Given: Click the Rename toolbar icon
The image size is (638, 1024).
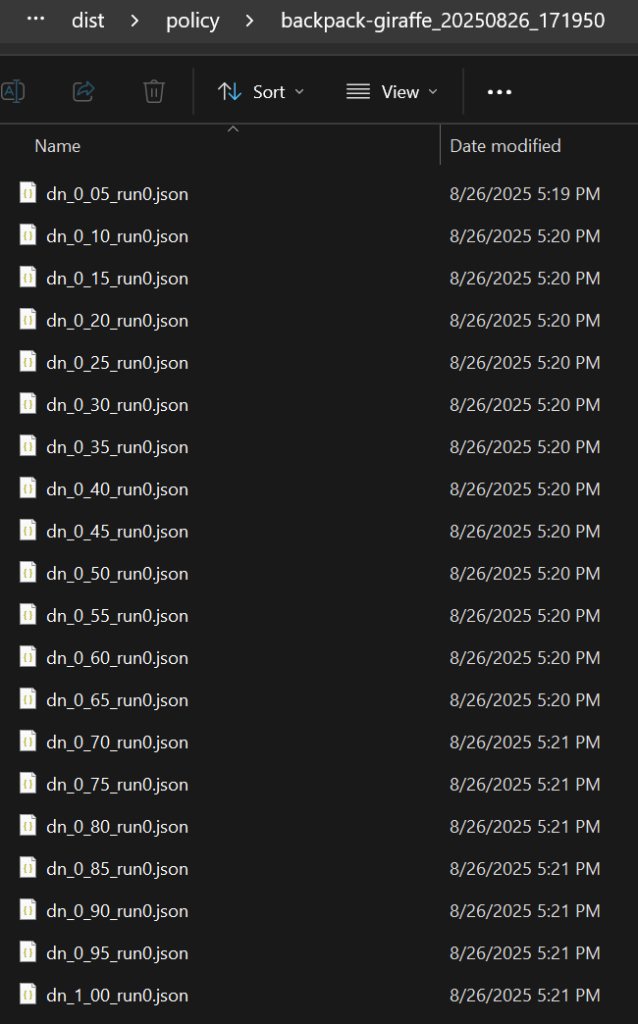Looking at the screenshot, I should coord(12,91).
